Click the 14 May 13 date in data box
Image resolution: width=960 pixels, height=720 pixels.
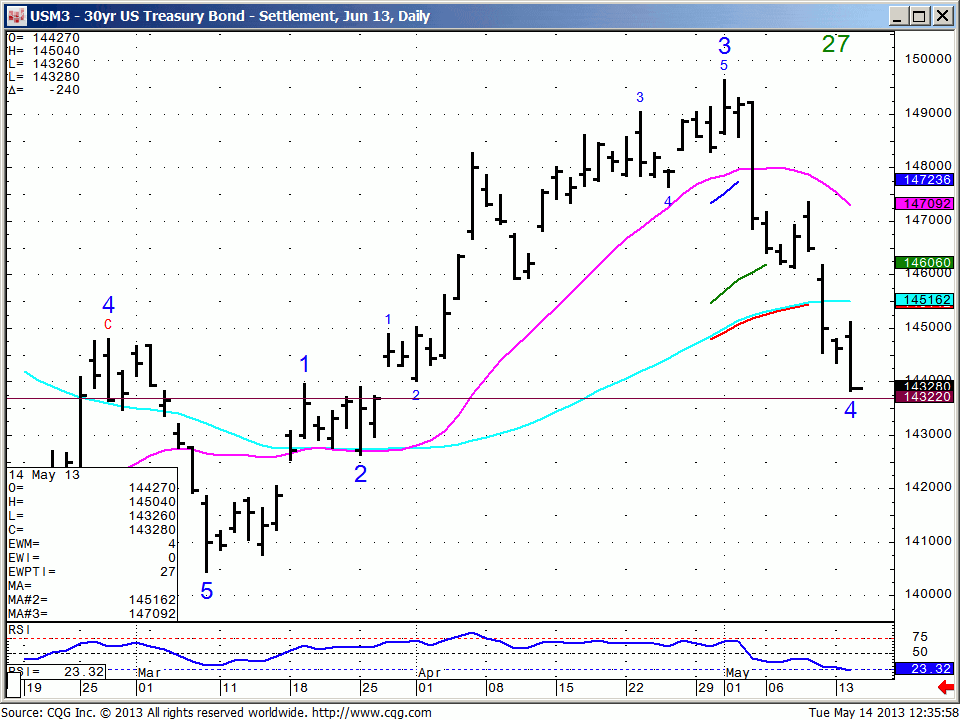tap(43, 474)
